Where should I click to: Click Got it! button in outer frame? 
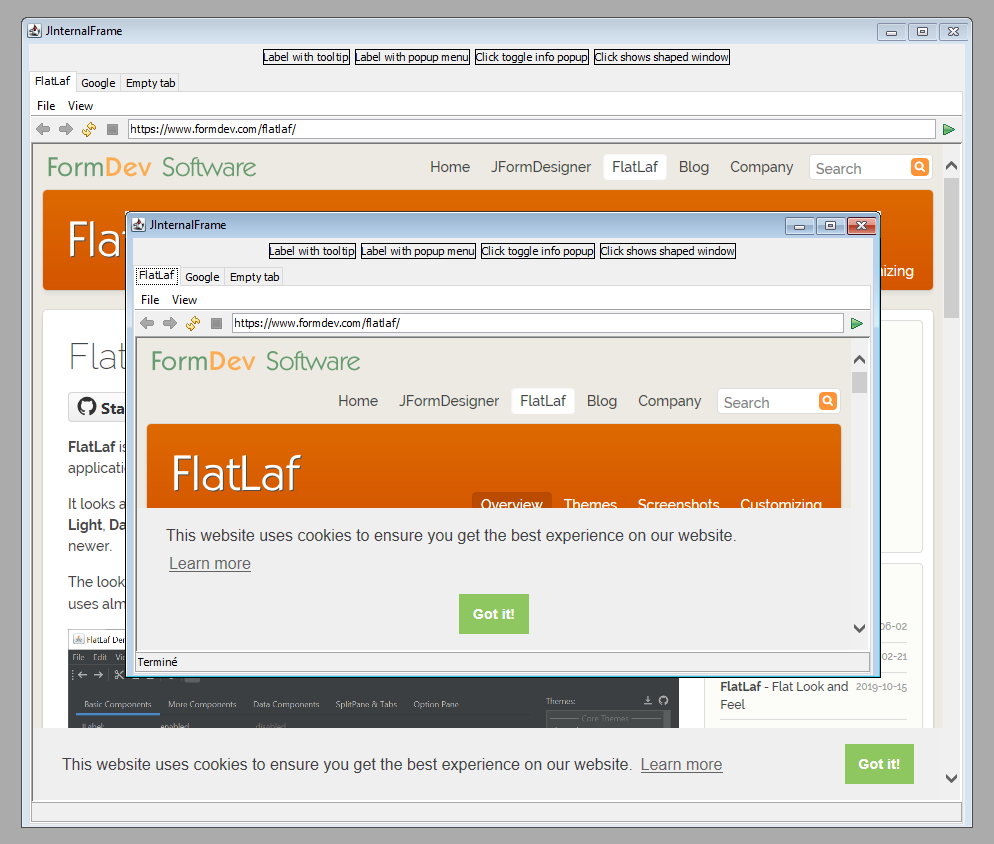point(879,764)
